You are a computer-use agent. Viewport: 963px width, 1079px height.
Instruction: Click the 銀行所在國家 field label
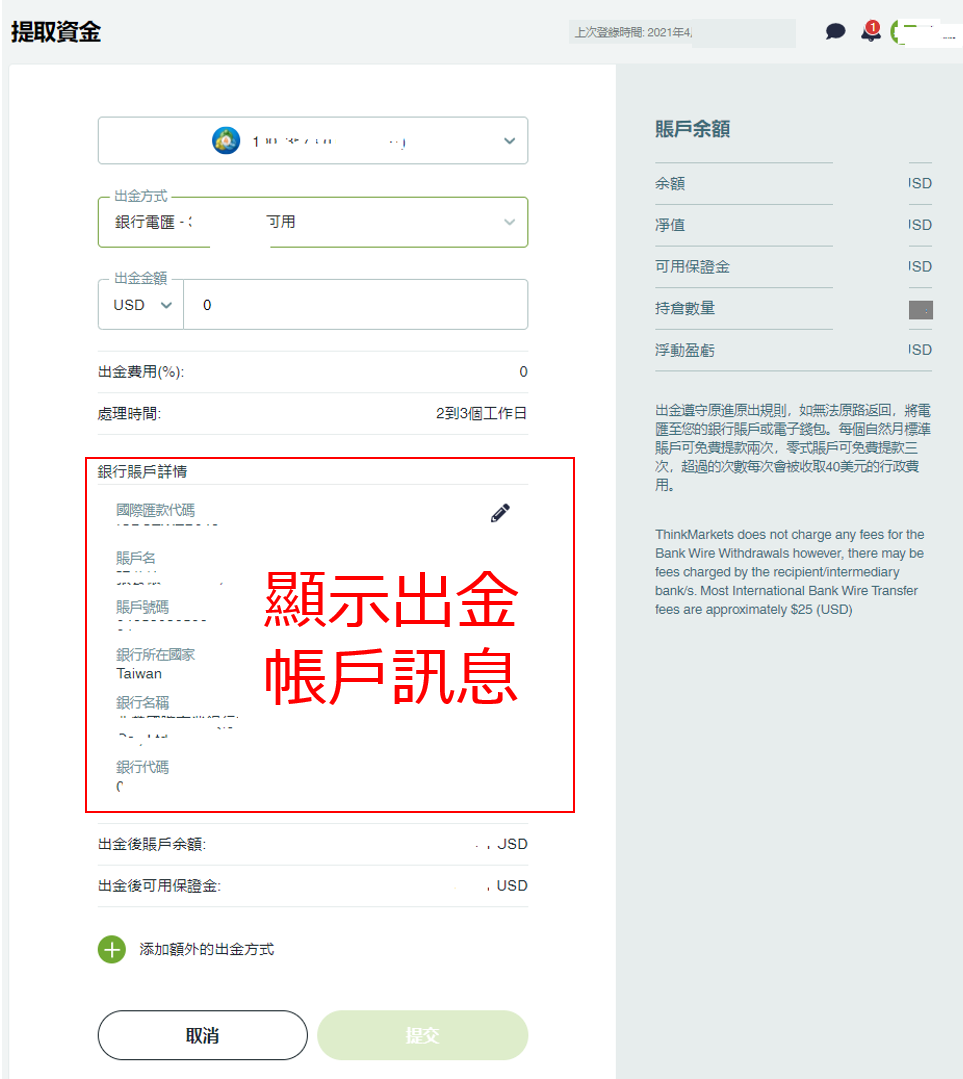click(x=156, y=654)
